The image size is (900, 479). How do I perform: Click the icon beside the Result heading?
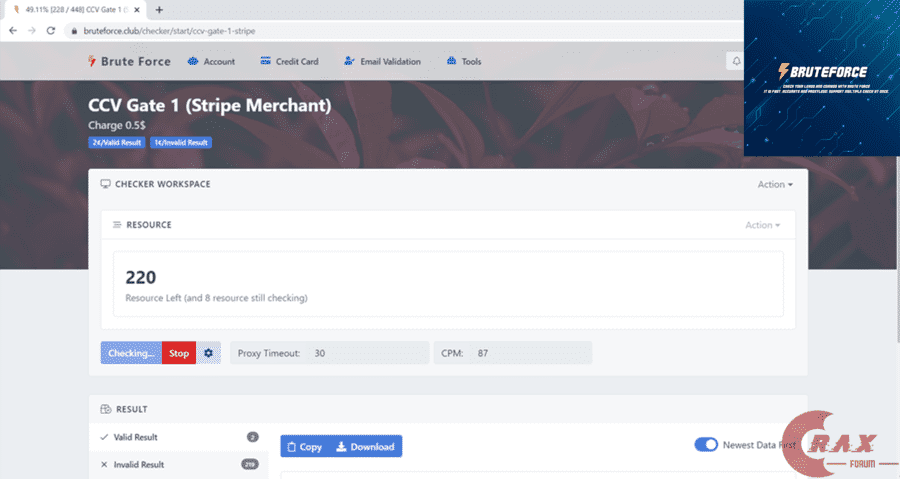pyautogui.click(x=106, y=409)
